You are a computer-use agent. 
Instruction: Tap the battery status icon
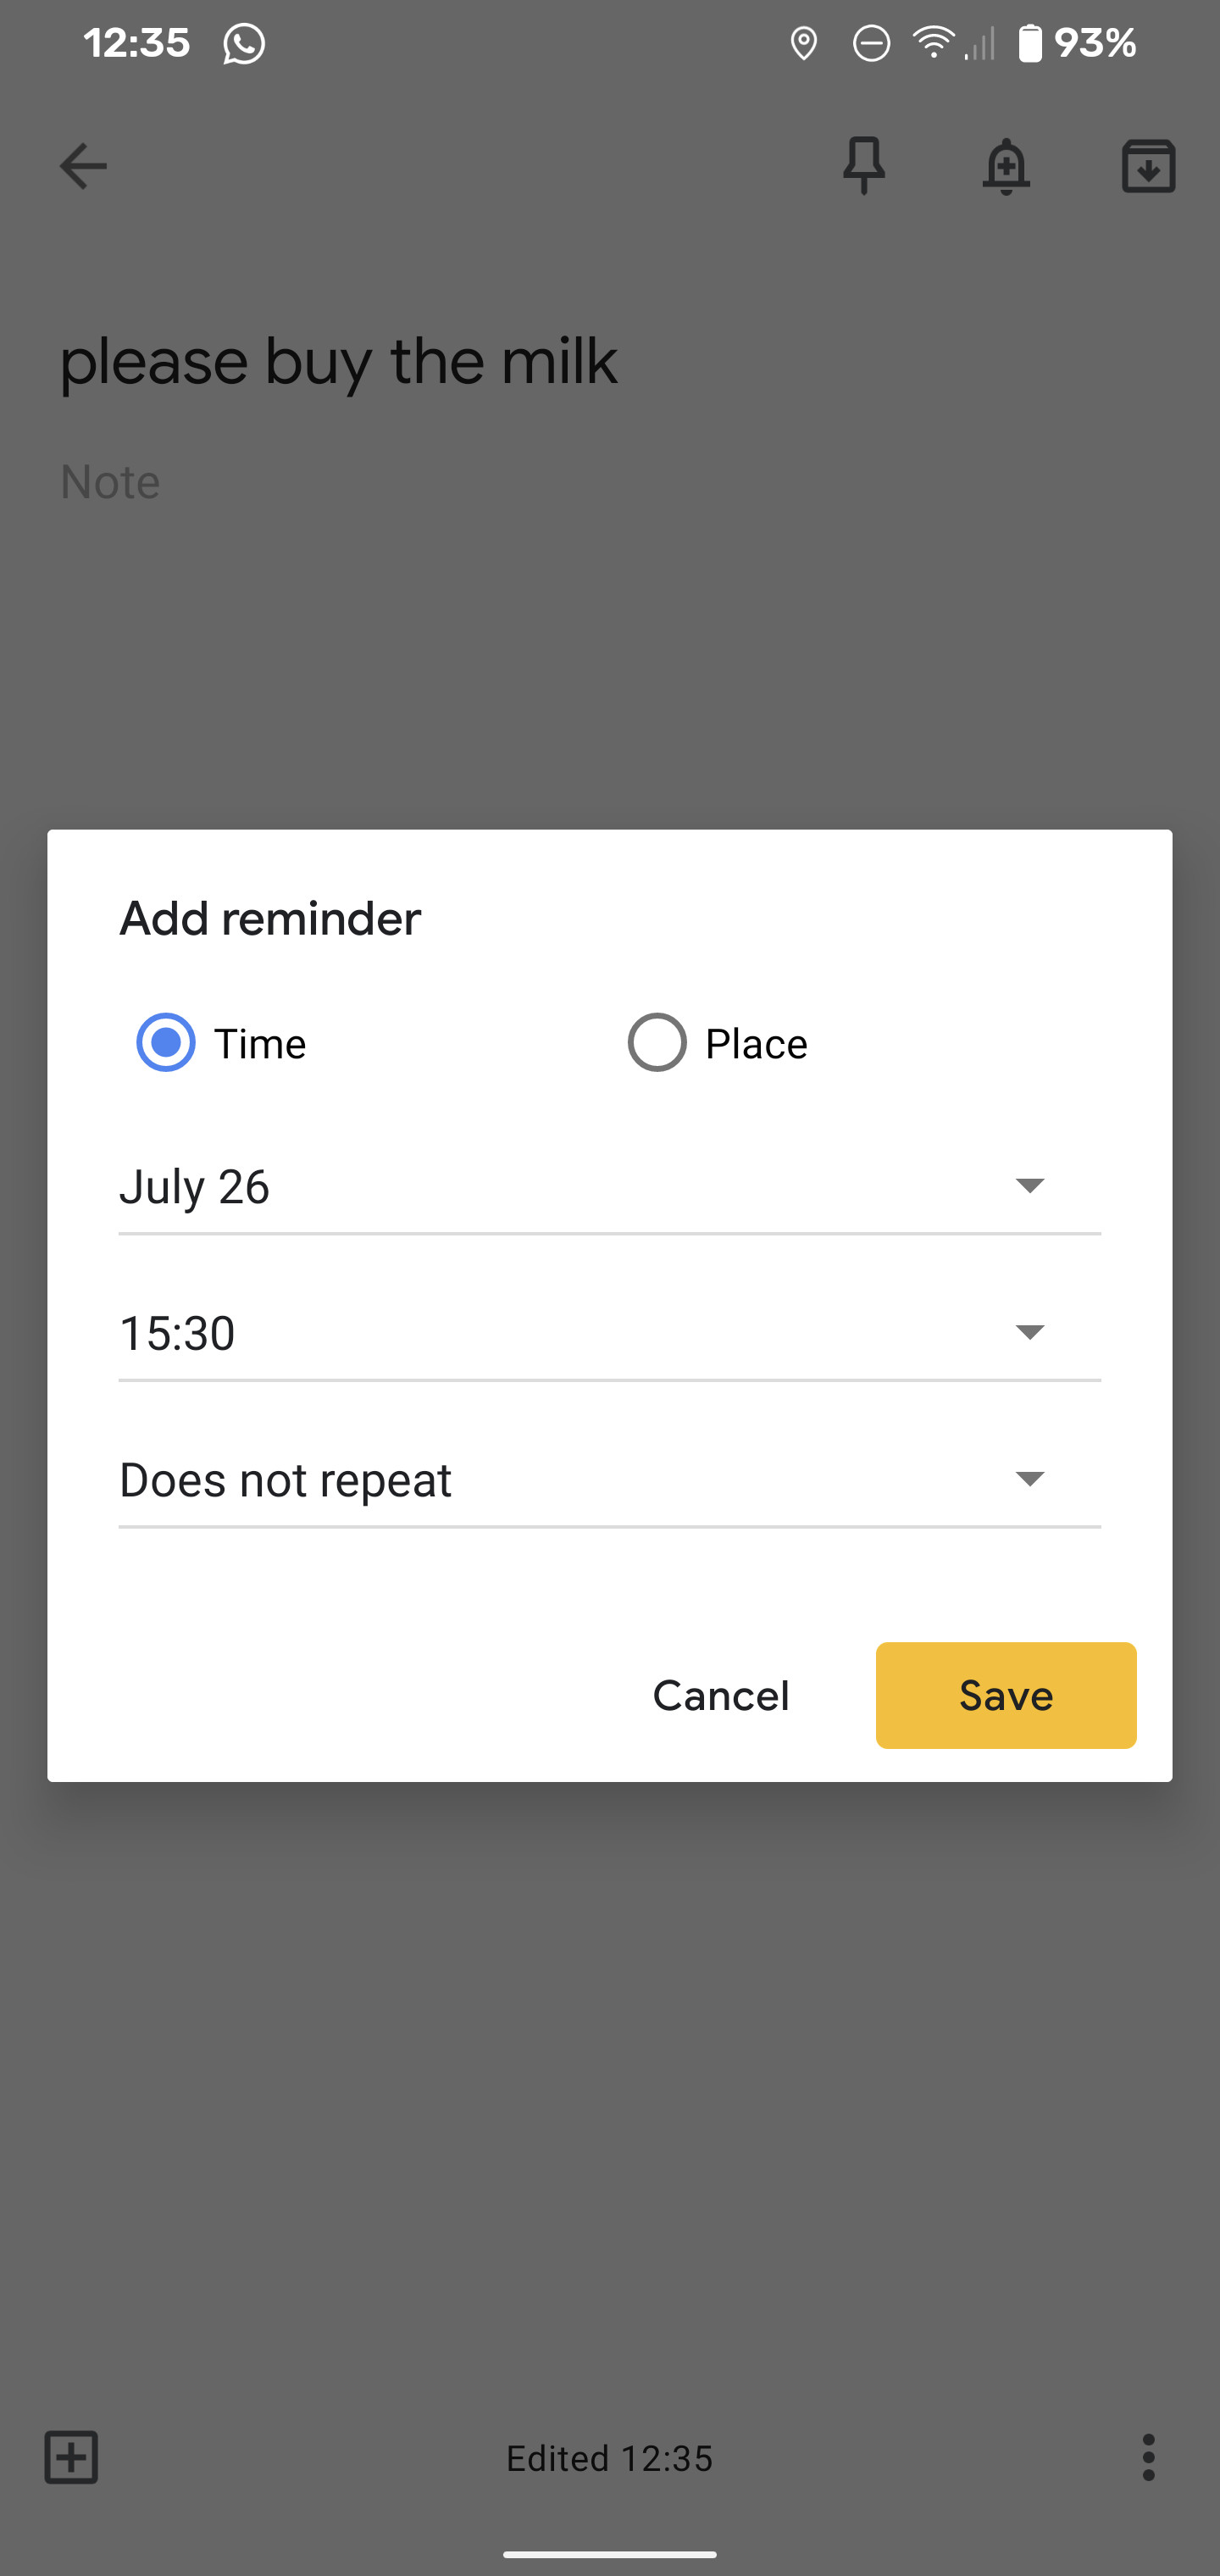click(1030, 44)
